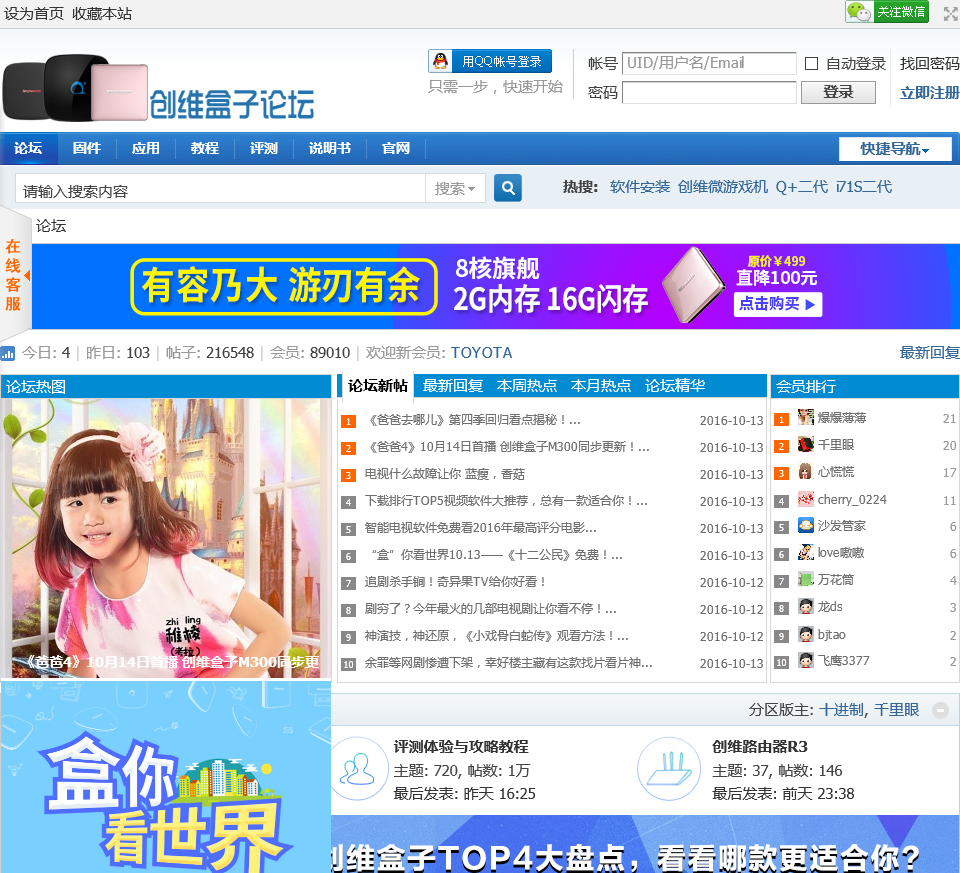Image resolution: width=960 pixels, height=873 pixels.
Task: Open the 在线客服 side tab
Action: point(13,275)
